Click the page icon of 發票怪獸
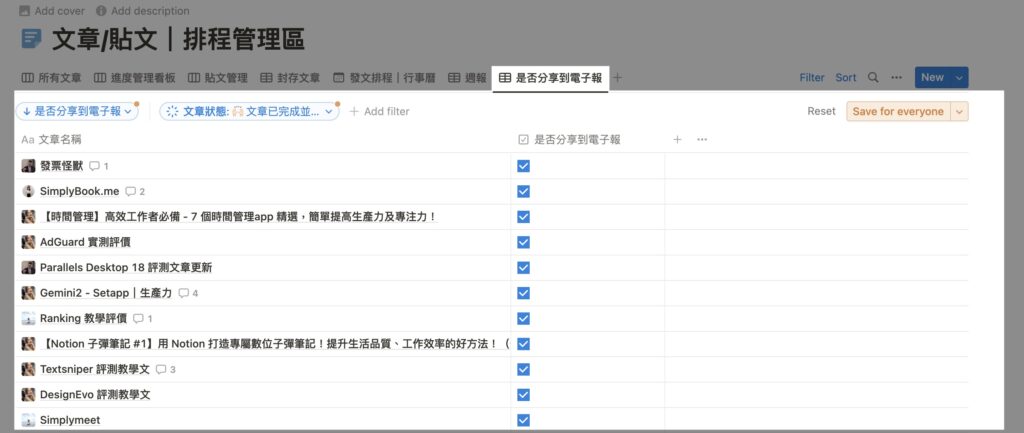 (x=28, y=166)
